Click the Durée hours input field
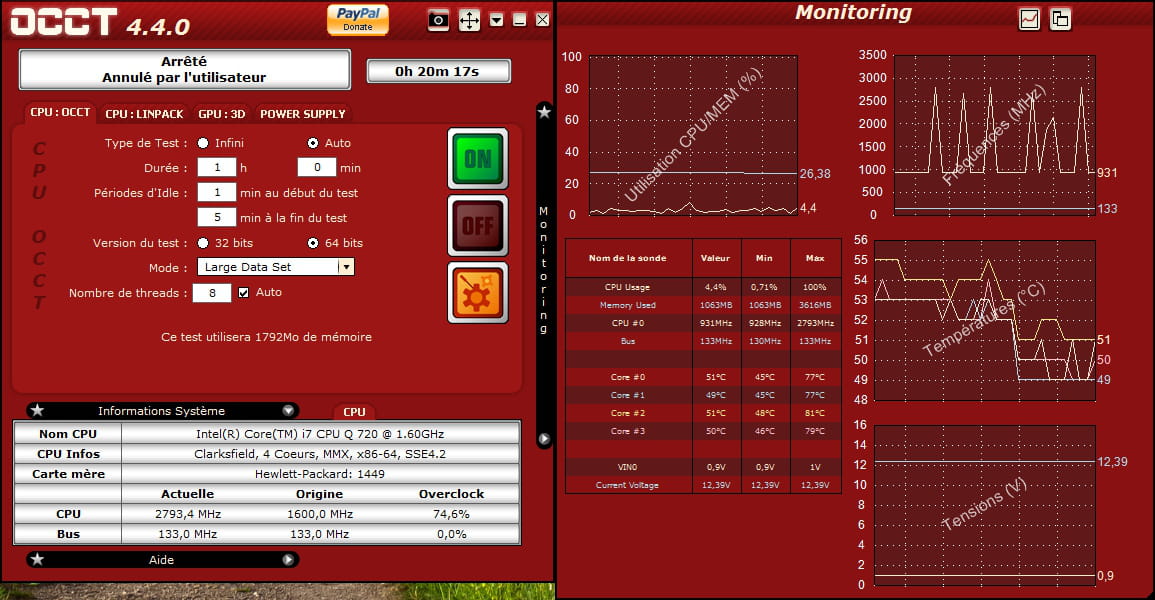 217,167
